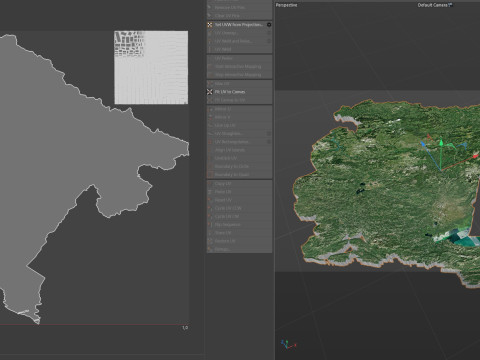Click the Copy UV command
The height and width of the screenshot is (360, 480).
click(x=239, y=184)
